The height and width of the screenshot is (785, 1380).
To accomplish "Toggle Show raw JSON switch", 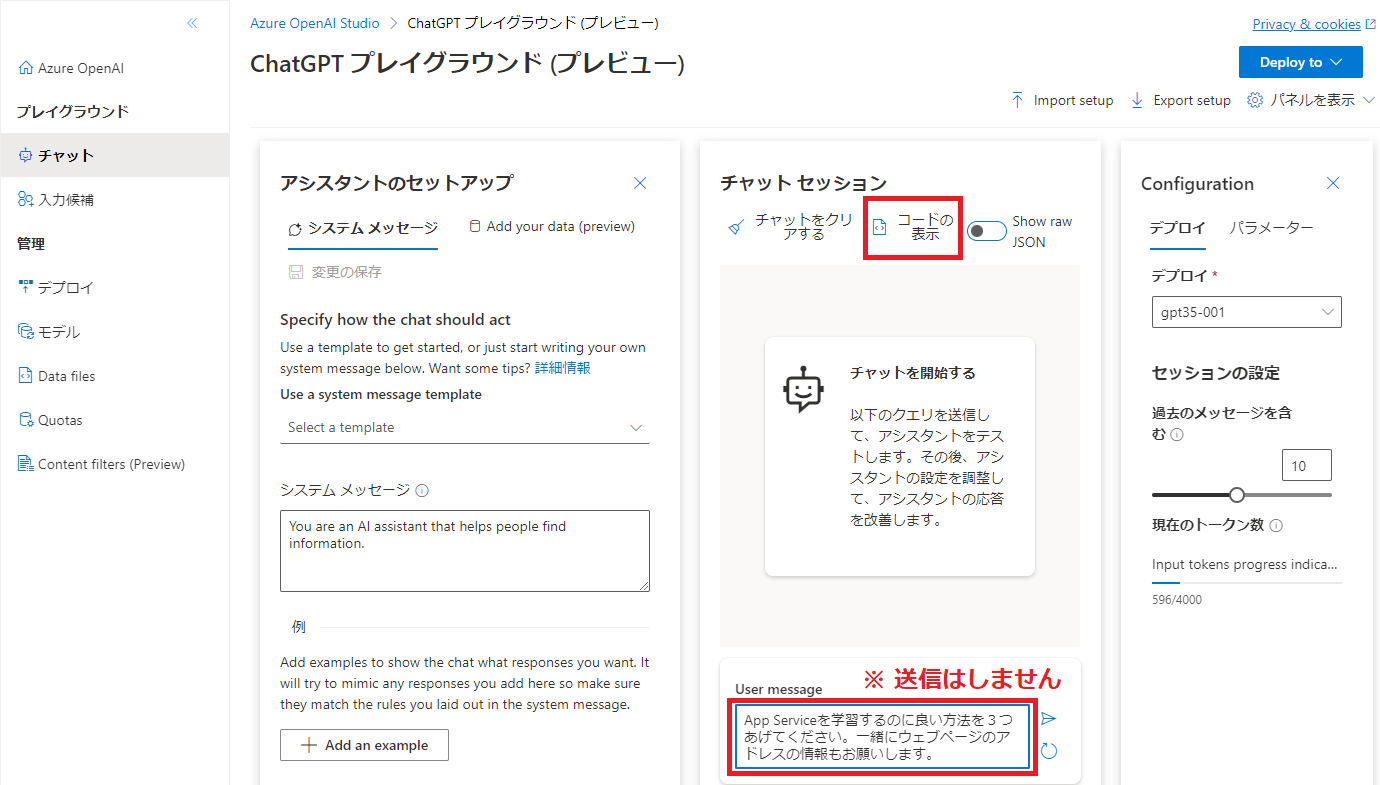I will click(x=987, y=231).
